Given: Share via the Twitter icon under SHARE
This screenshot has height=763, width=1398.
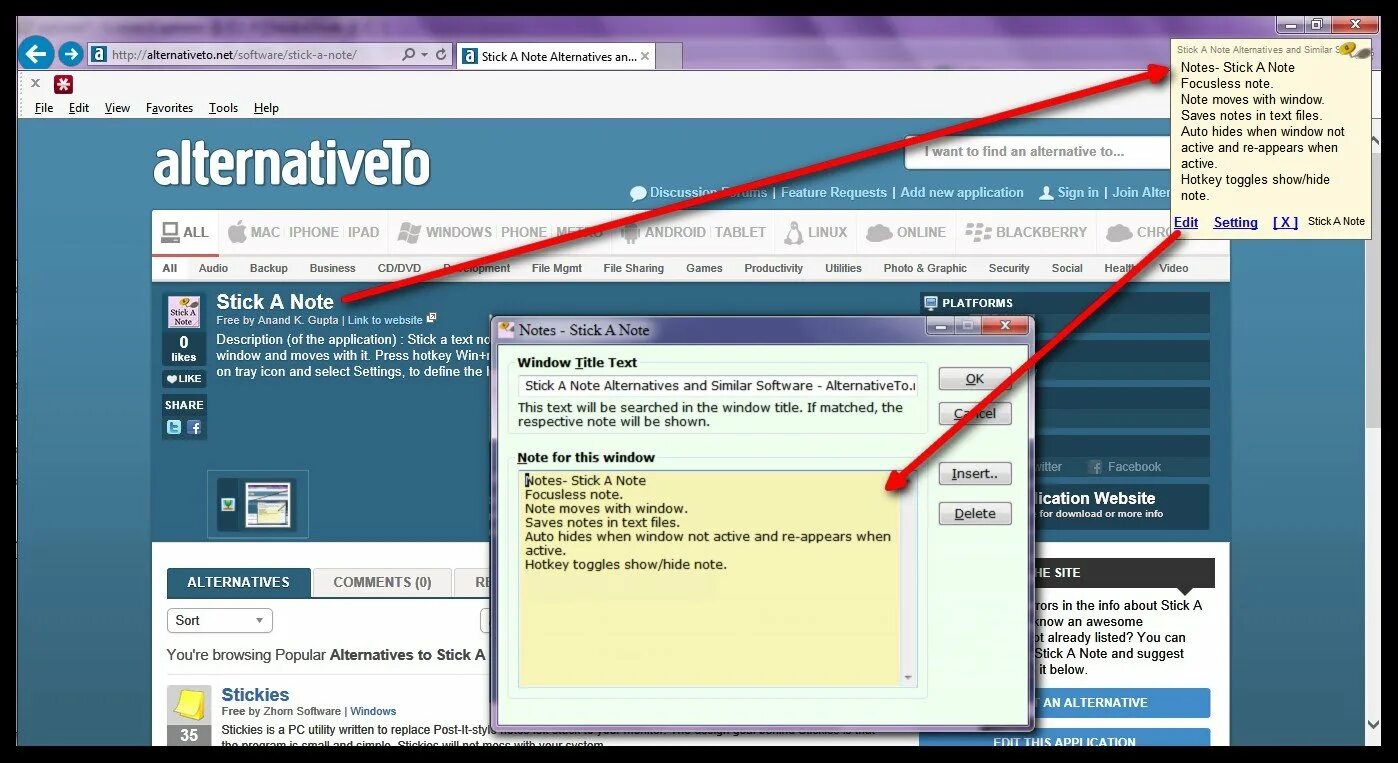Looking at the screenshot, I should pos(174,427).
